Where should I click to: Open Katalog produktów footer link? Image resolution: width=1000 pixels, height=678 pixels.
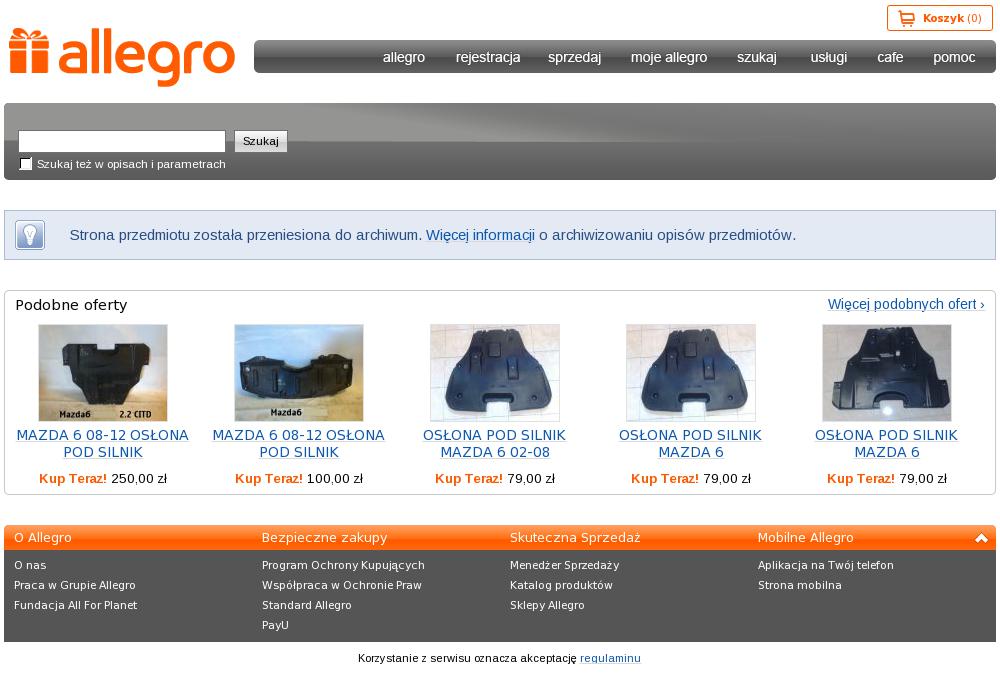point(561,585)
